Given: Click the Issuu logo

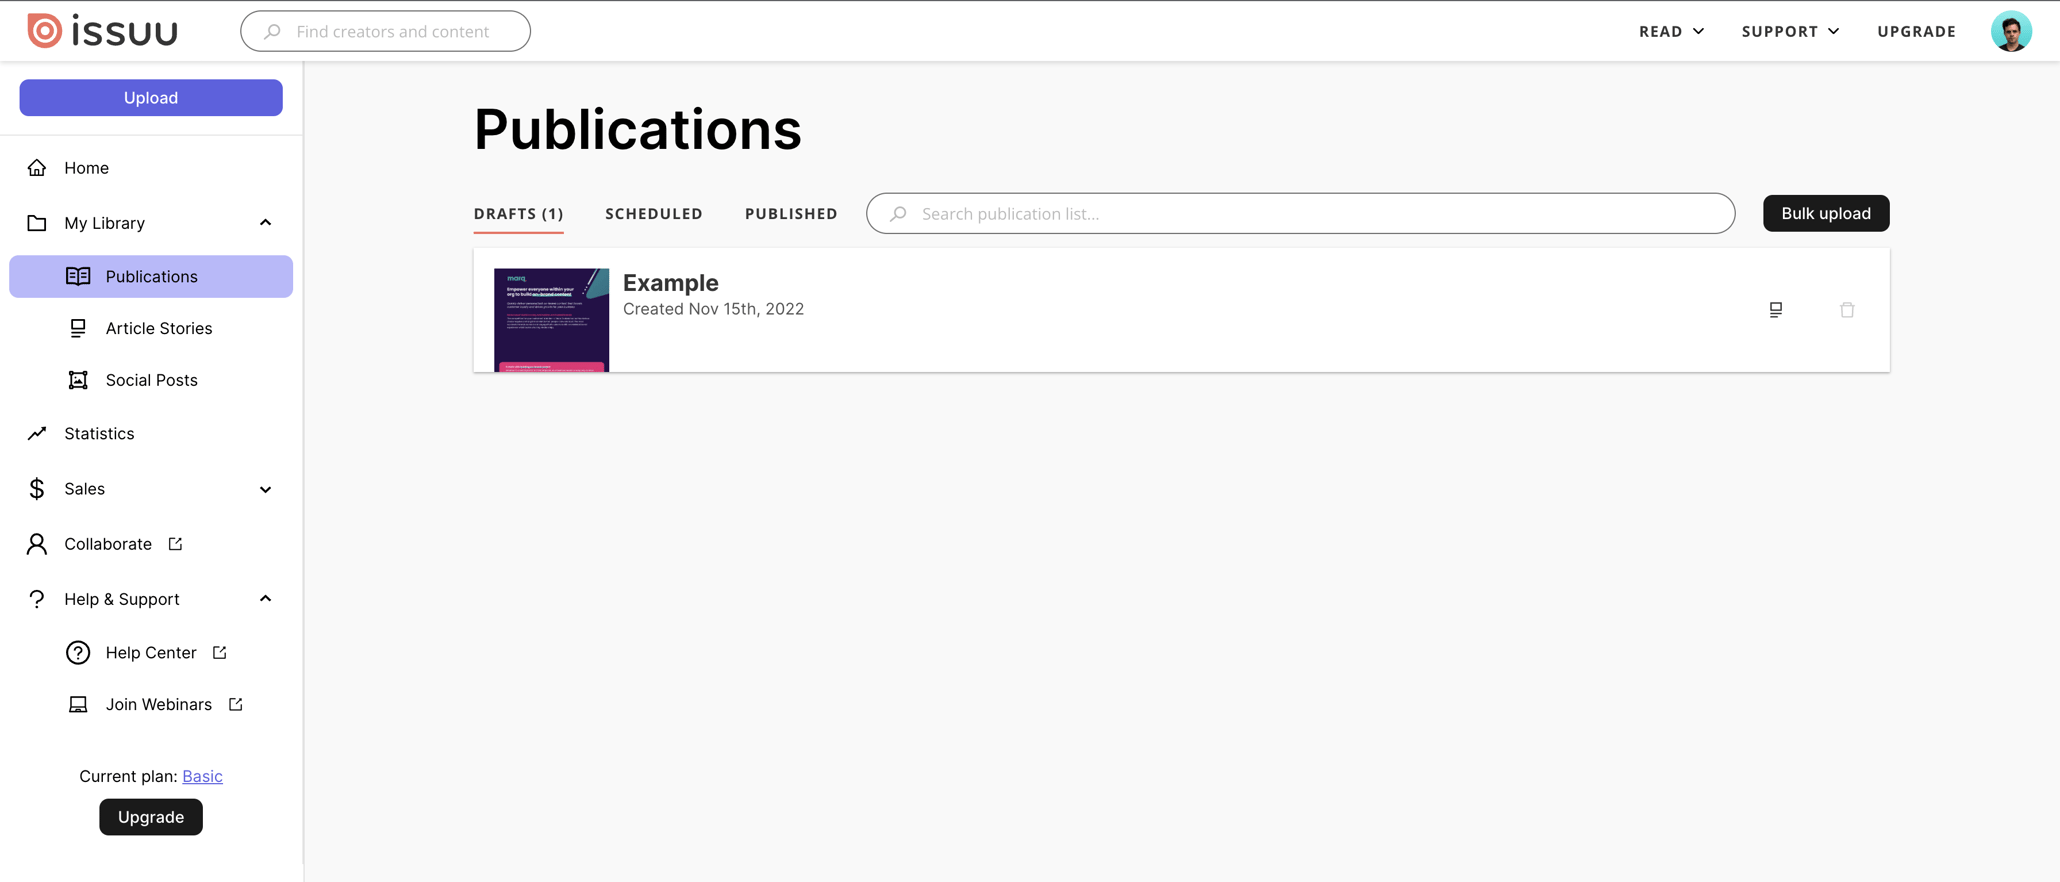Looking at the screenshot, I should (102, 31).
